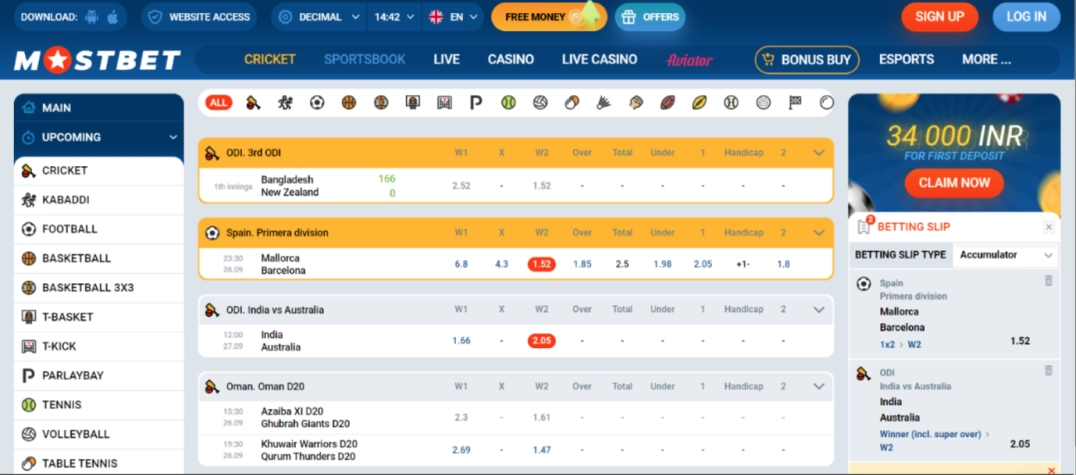1076x475 pixels.
Task: Open BASKETBALL 3X3 in the left sidebar
Action: [99, 288]
